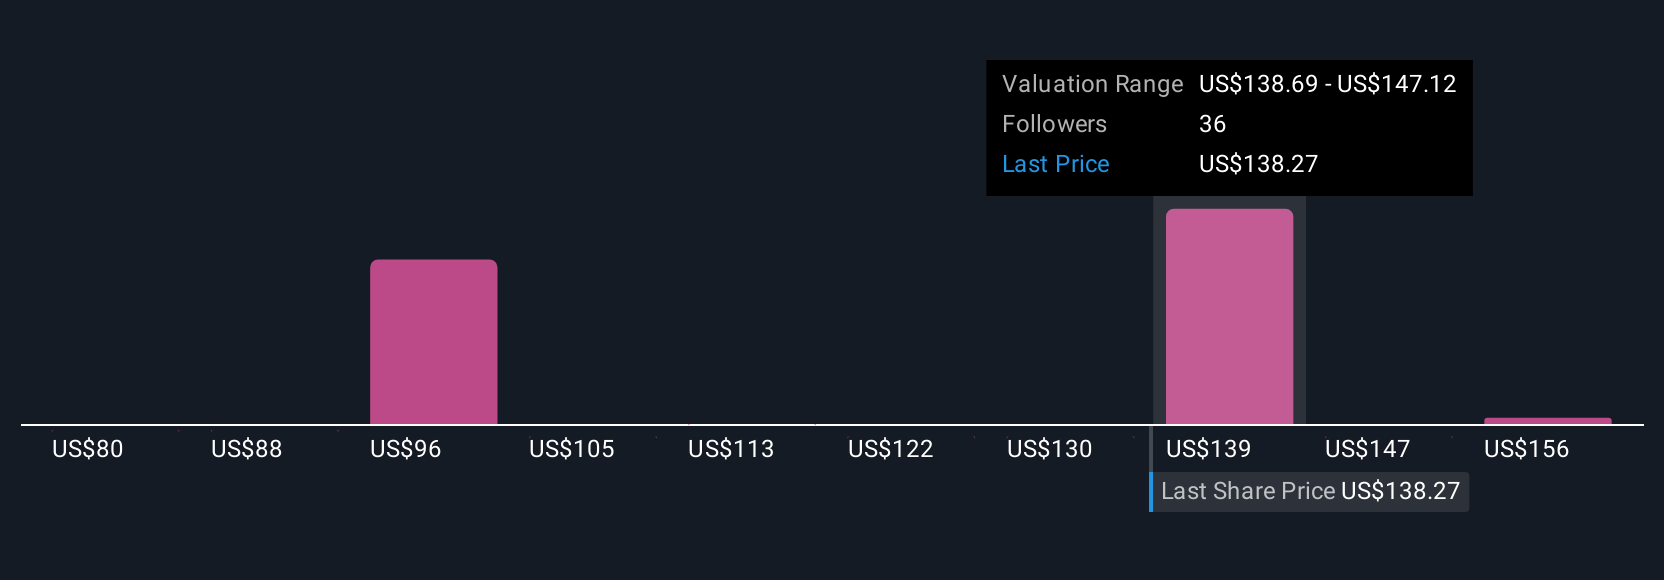Select the US$138.69 - US$147.12 range value

[1327, 84]
